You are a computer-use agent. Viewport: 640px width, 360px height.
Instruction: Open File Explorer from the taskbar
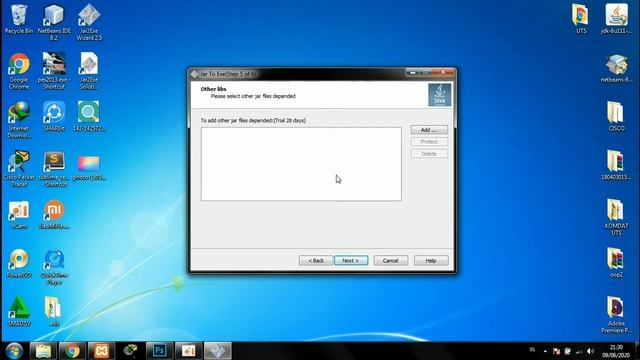(43, 351)
